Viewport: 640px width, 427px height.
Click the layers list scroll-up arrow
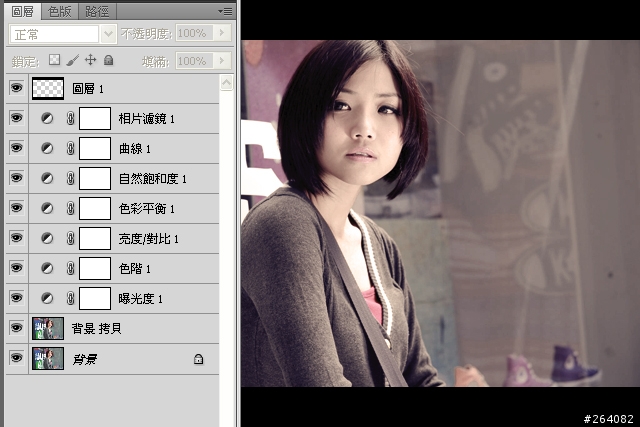(x=226, y=83)
